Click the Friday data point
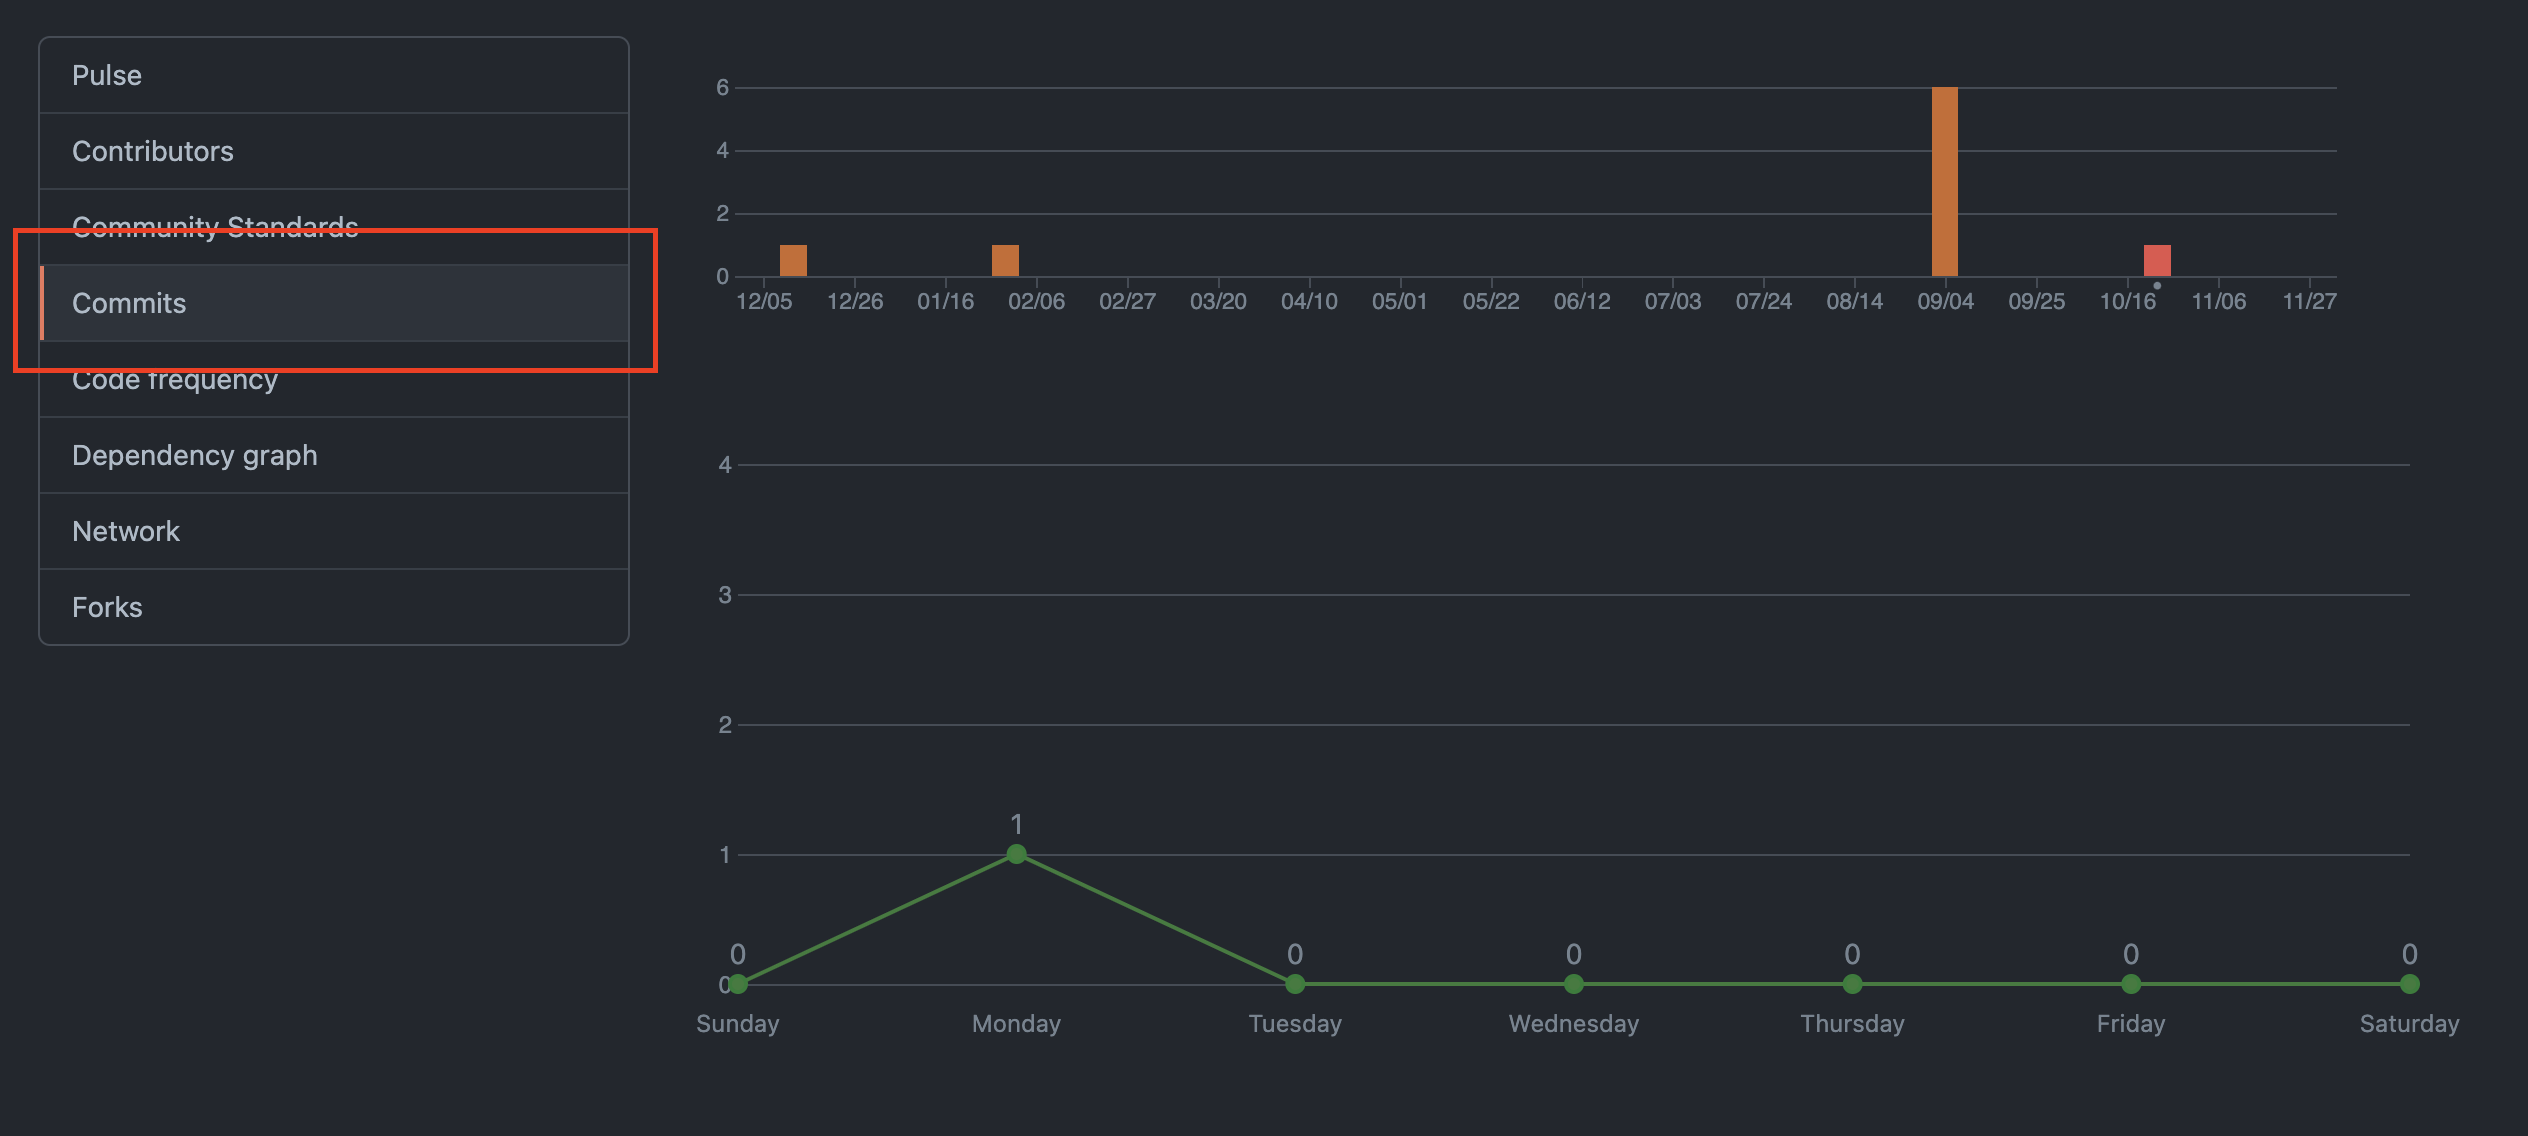Screen dimensions: 2528x1136 coord(2131,984)
